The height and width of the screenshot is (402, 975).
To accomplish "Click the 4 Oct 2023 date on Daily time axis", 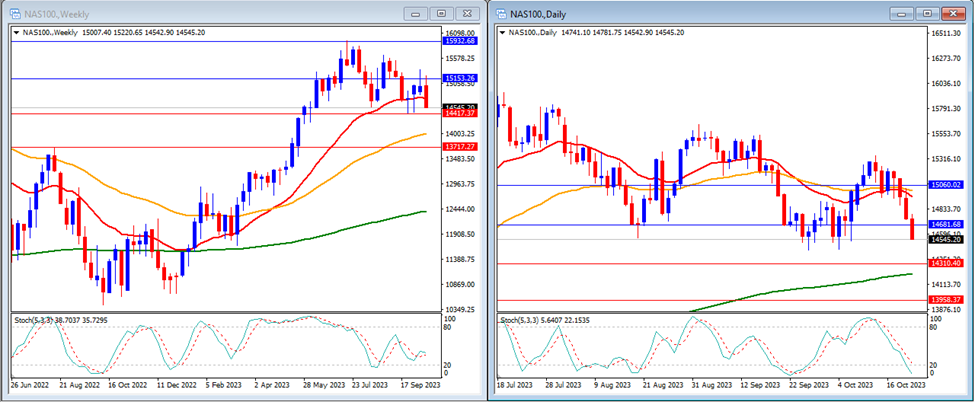I will [x=855, y=385].
